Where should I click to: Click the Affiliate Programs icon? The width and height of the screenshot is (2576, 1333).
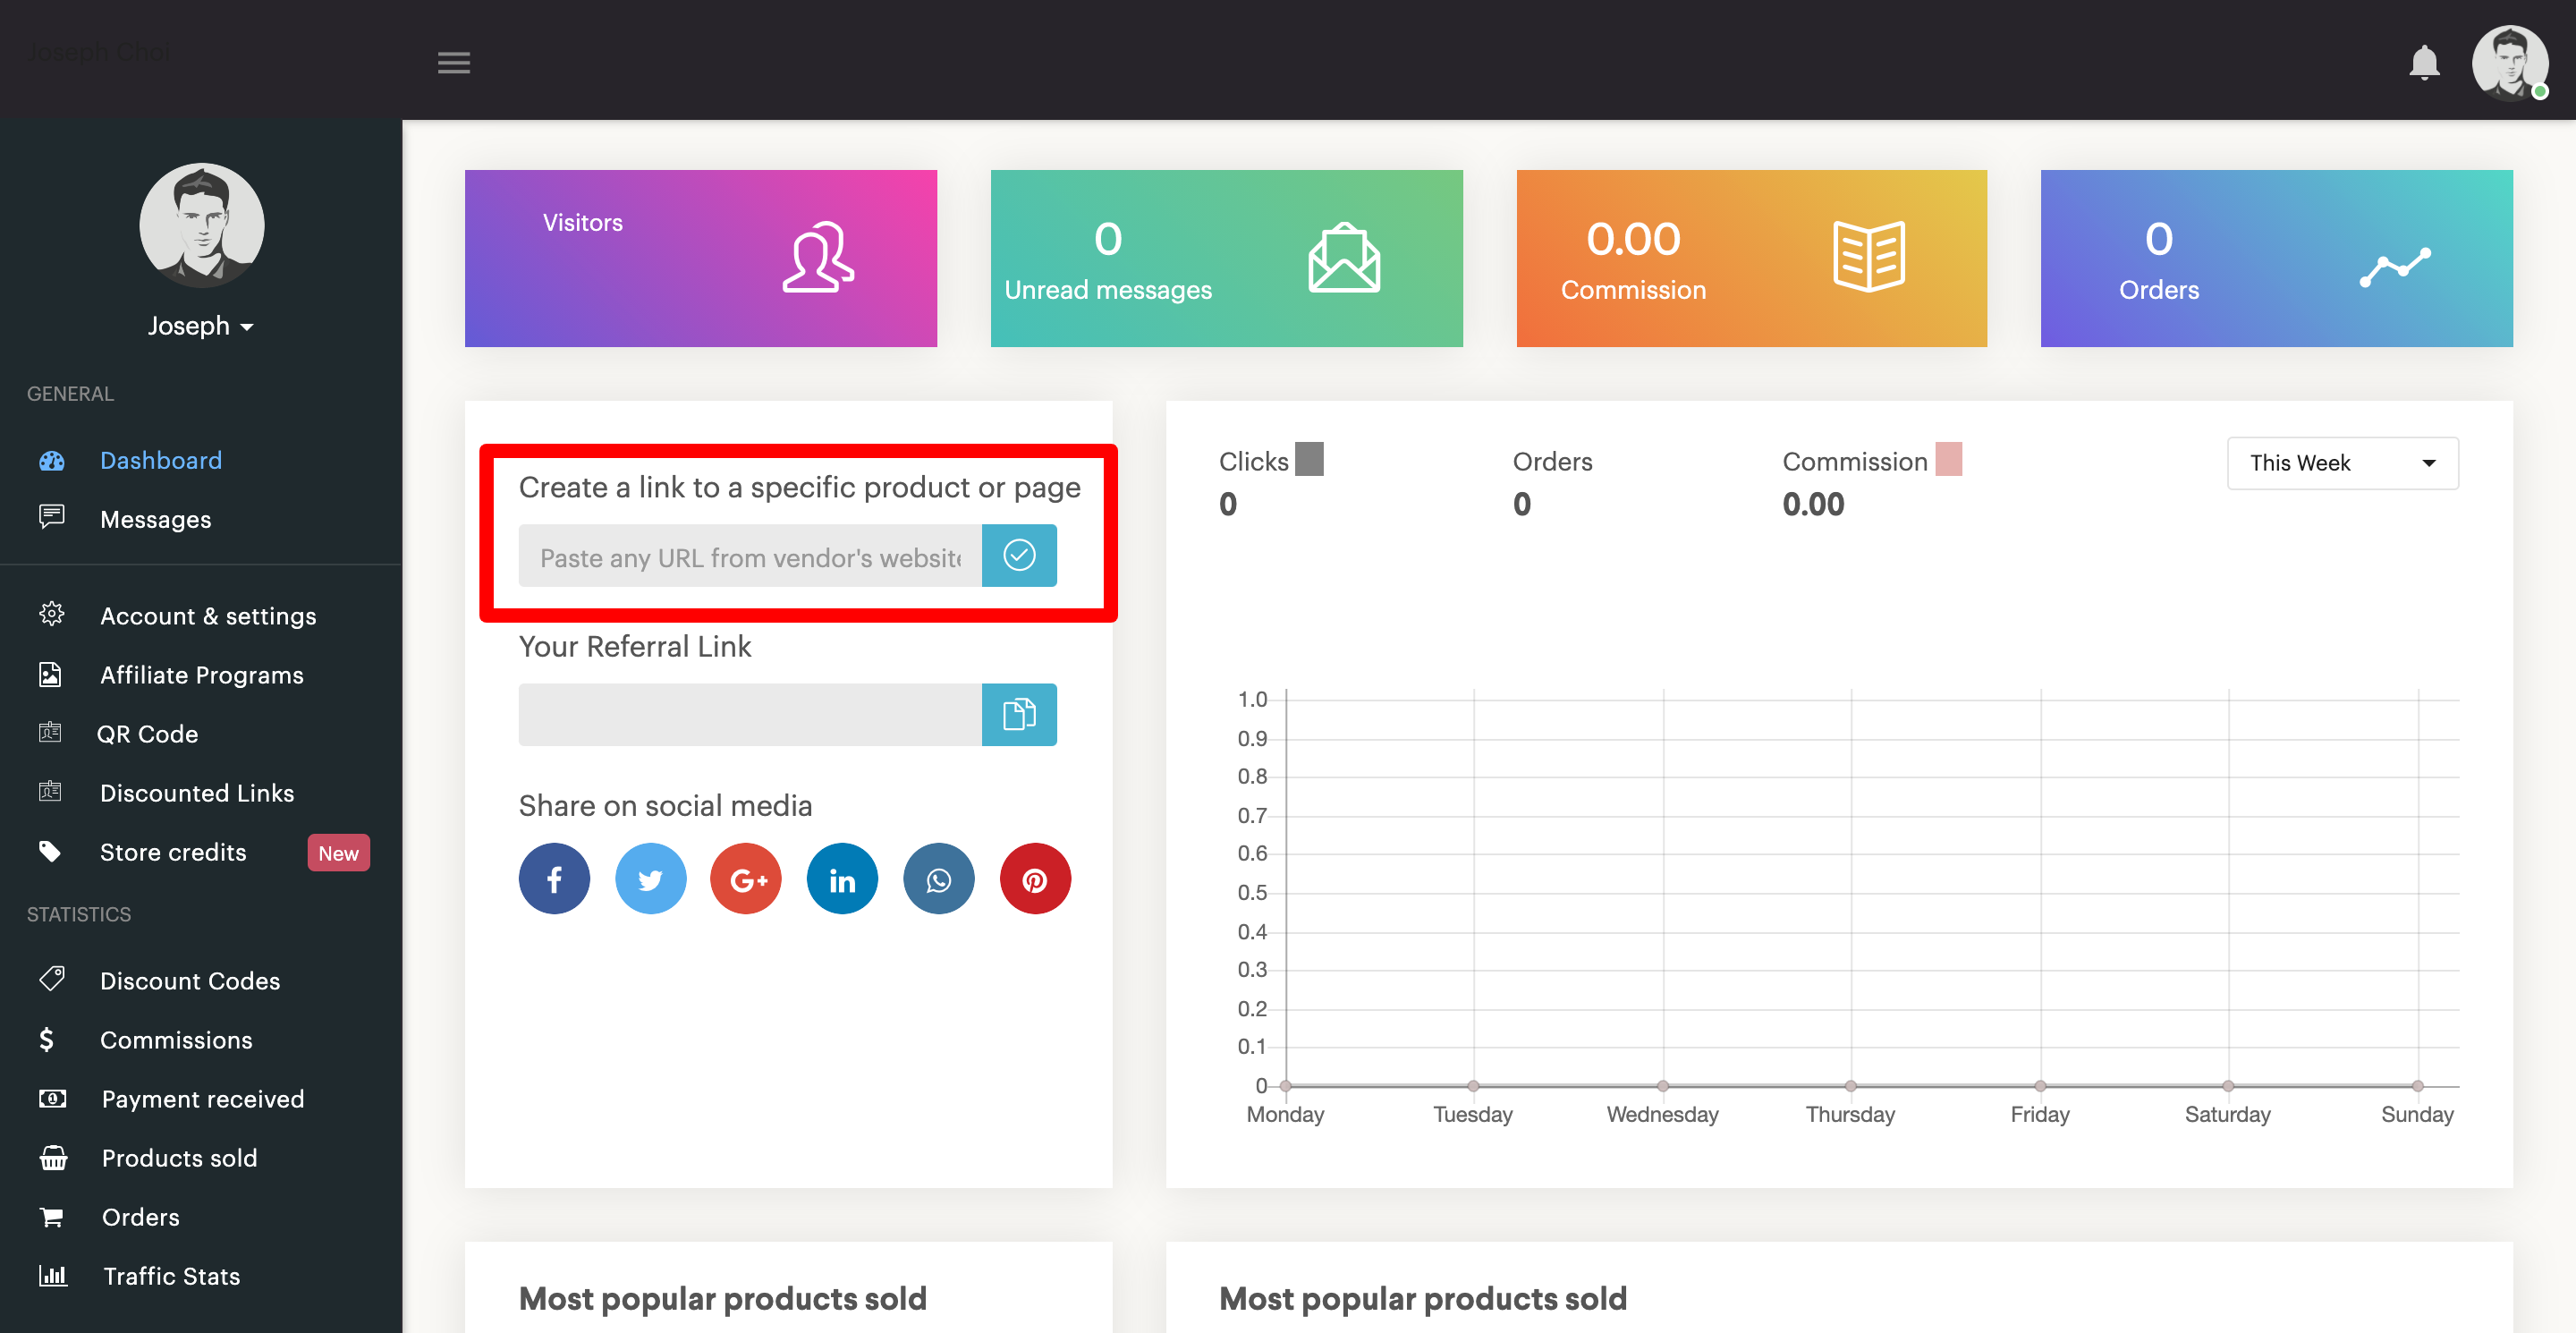[50, 674]
